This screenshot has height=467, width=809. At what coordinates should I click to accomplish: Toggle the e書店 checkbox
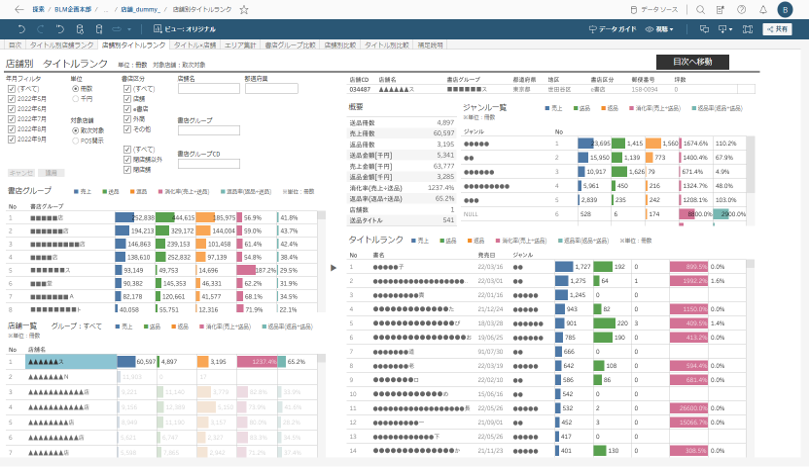(x=128, y=108)
